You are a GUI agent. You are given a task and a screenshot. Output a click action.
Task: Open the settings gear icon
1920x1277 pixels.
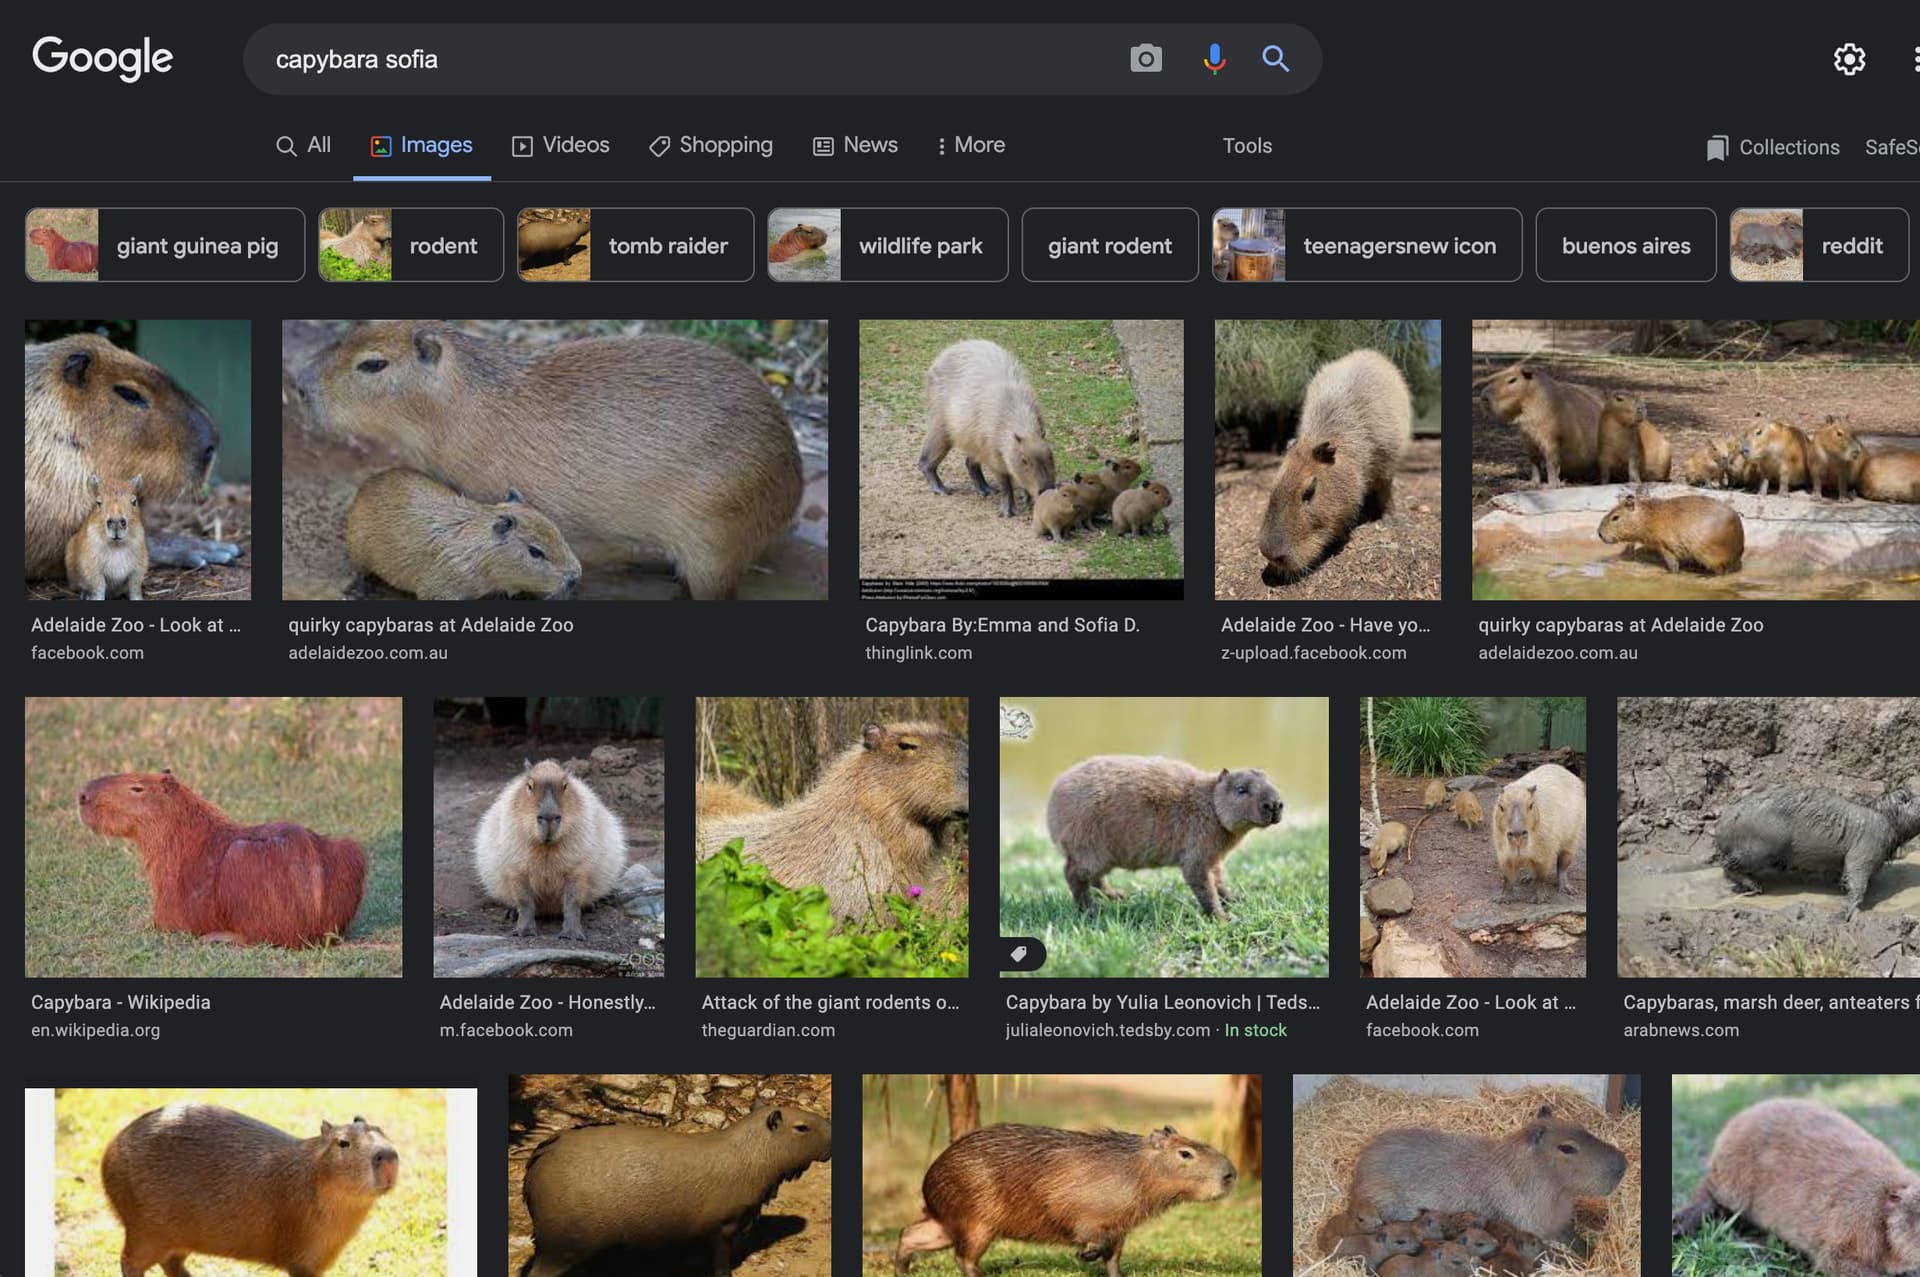tap(1849, 59)
